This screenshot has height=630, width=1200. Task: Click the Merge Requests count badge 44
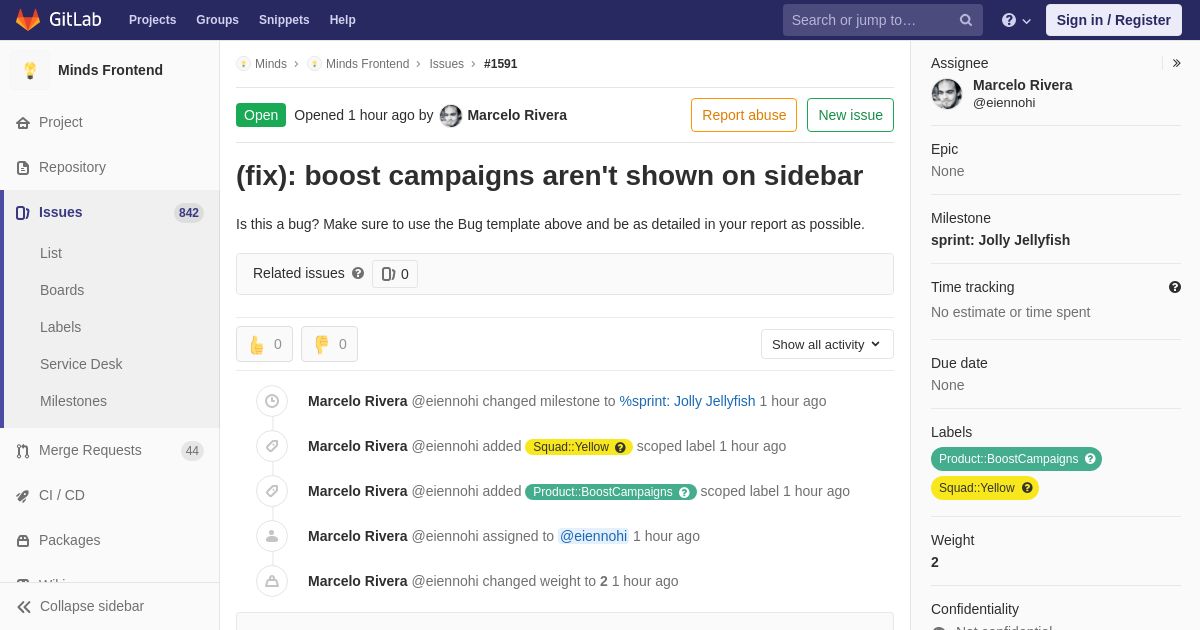(192, 451)
